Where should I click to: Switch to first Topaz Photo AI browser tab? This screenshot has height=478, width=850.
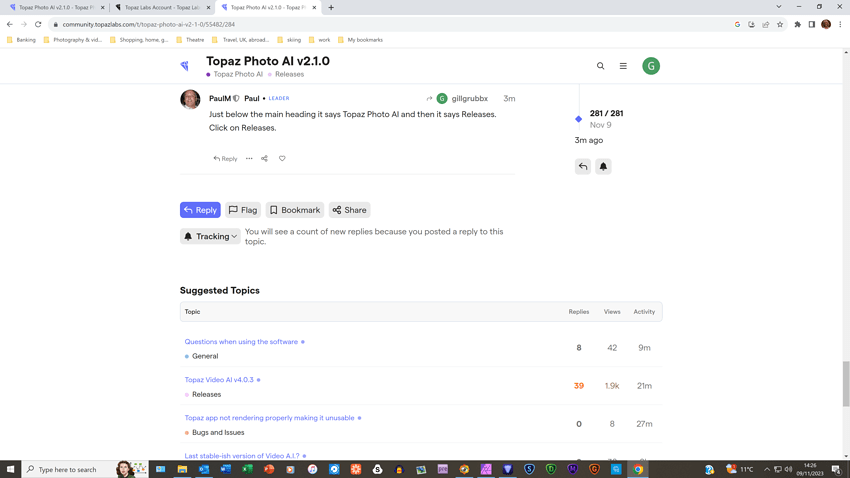click(56, 8)
